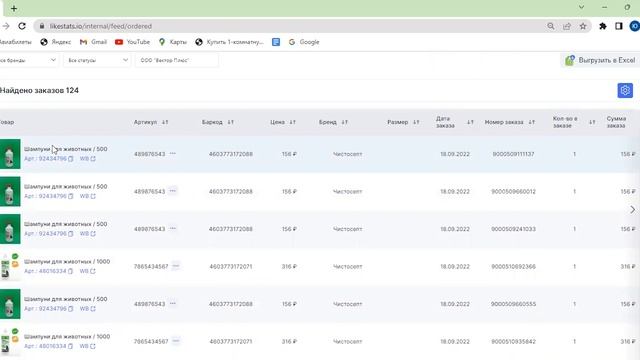The height and width of the screenshot is (360, 640).
Task: Open WB link in order 9000509660555 row
Action: point(87,309)
